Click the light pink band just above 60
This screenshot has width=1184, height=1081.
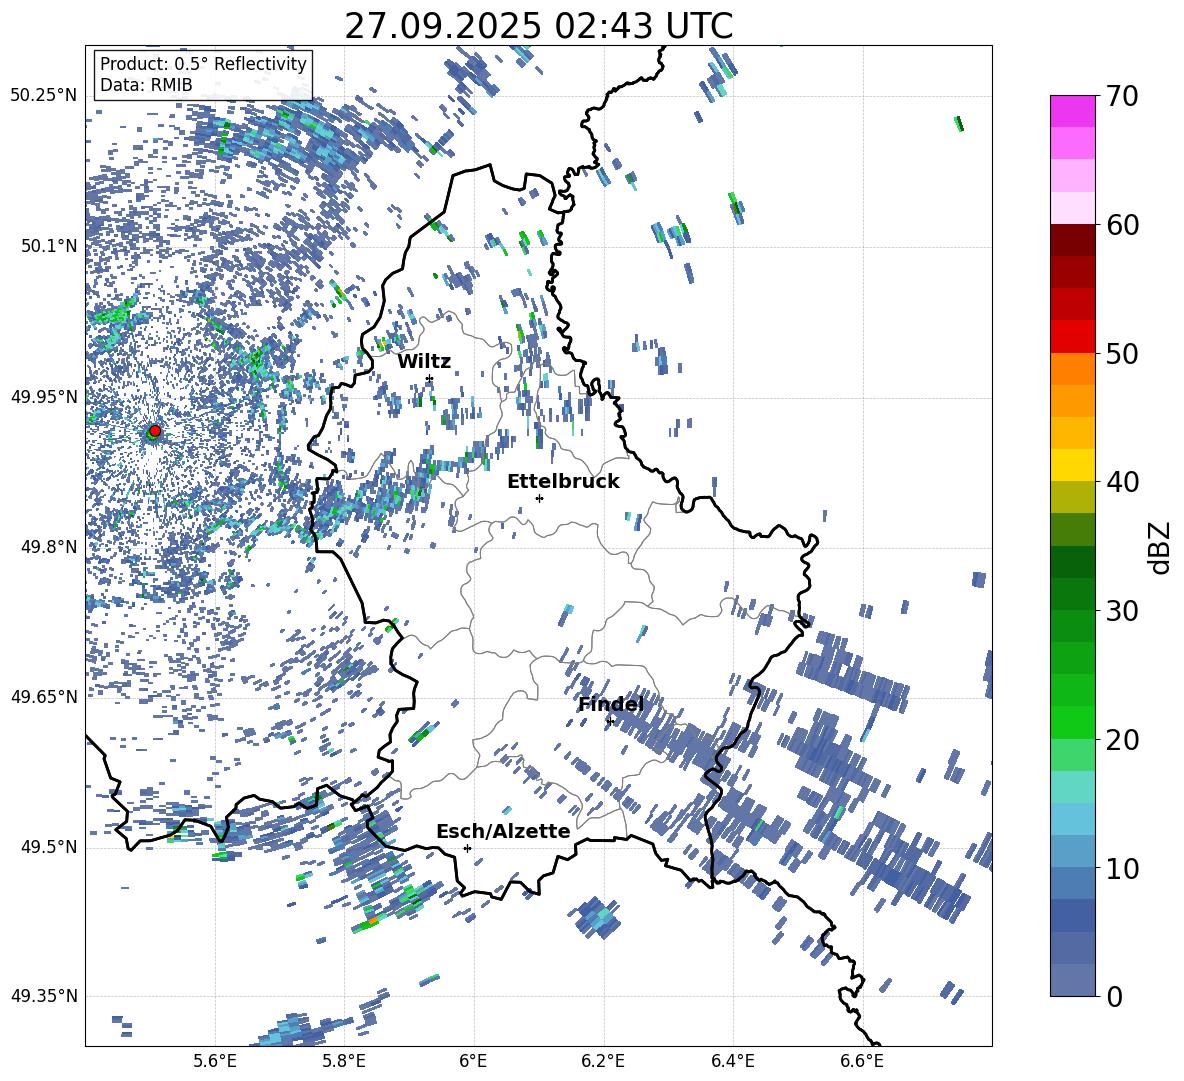1072,208
